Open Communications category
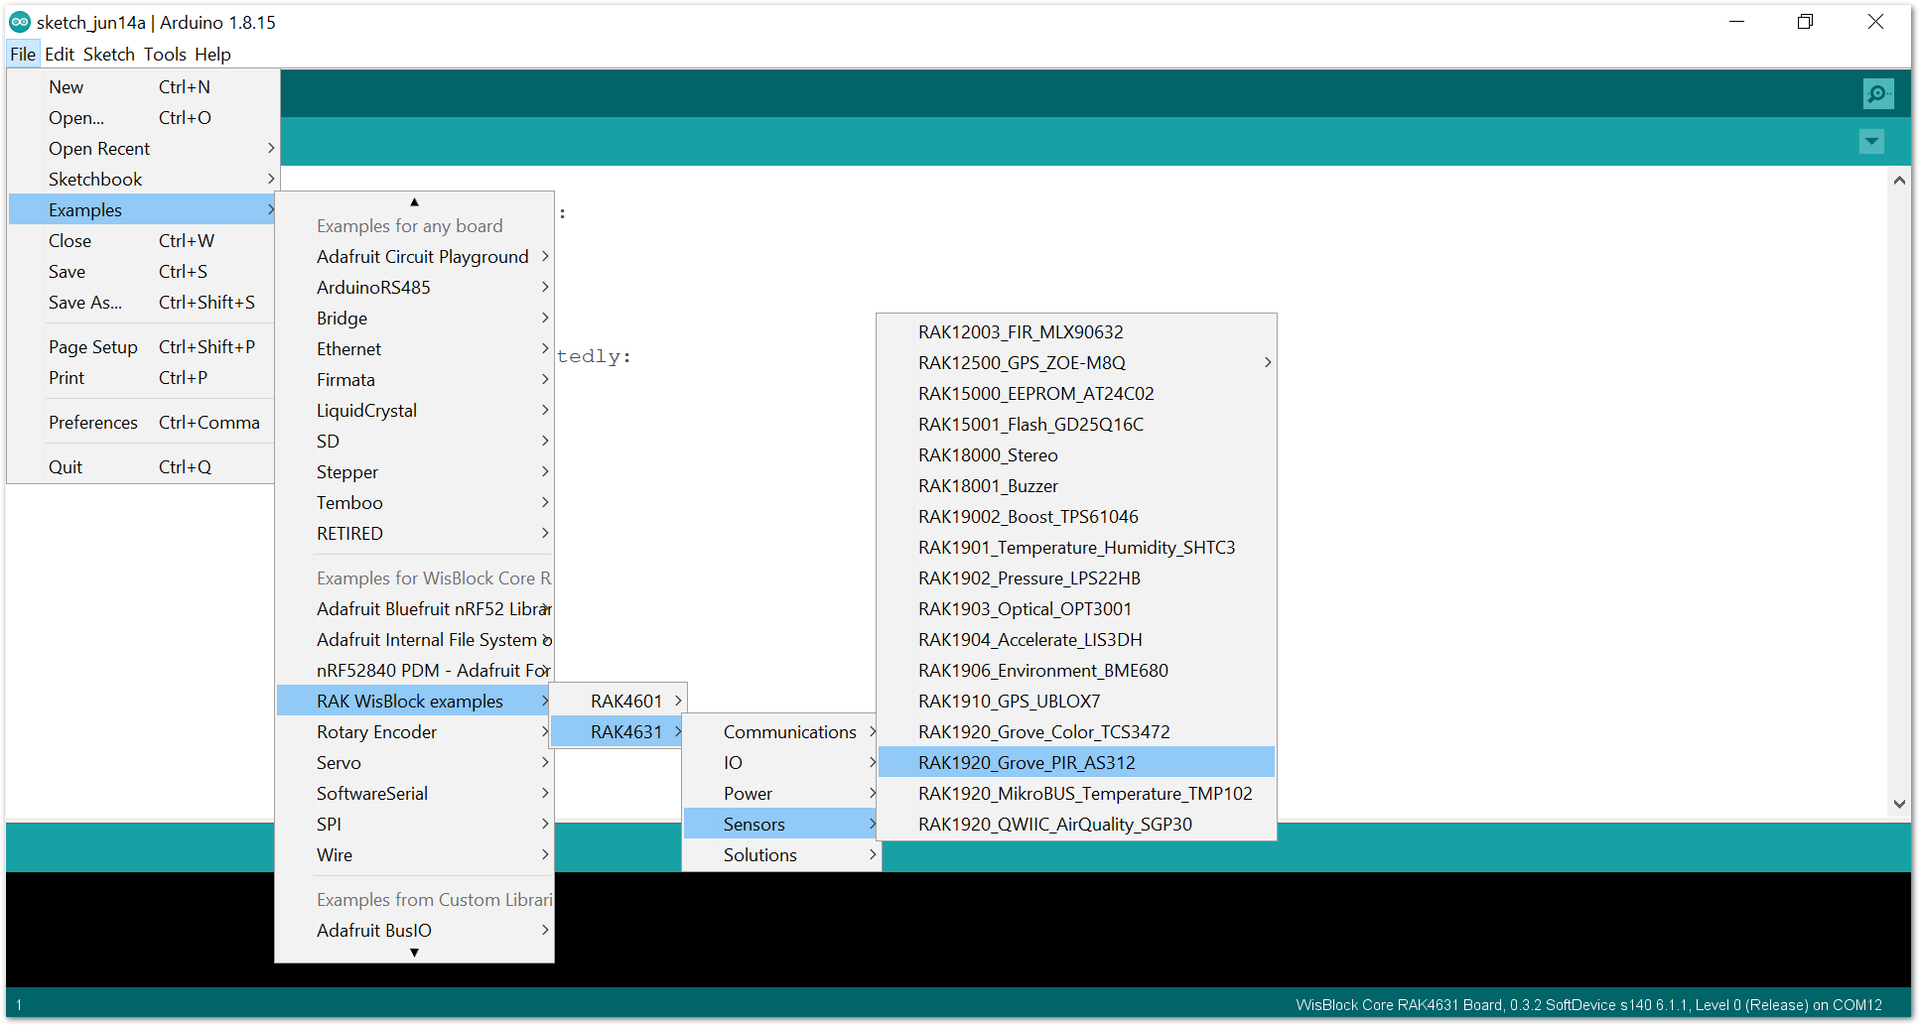 pos(781,733)
